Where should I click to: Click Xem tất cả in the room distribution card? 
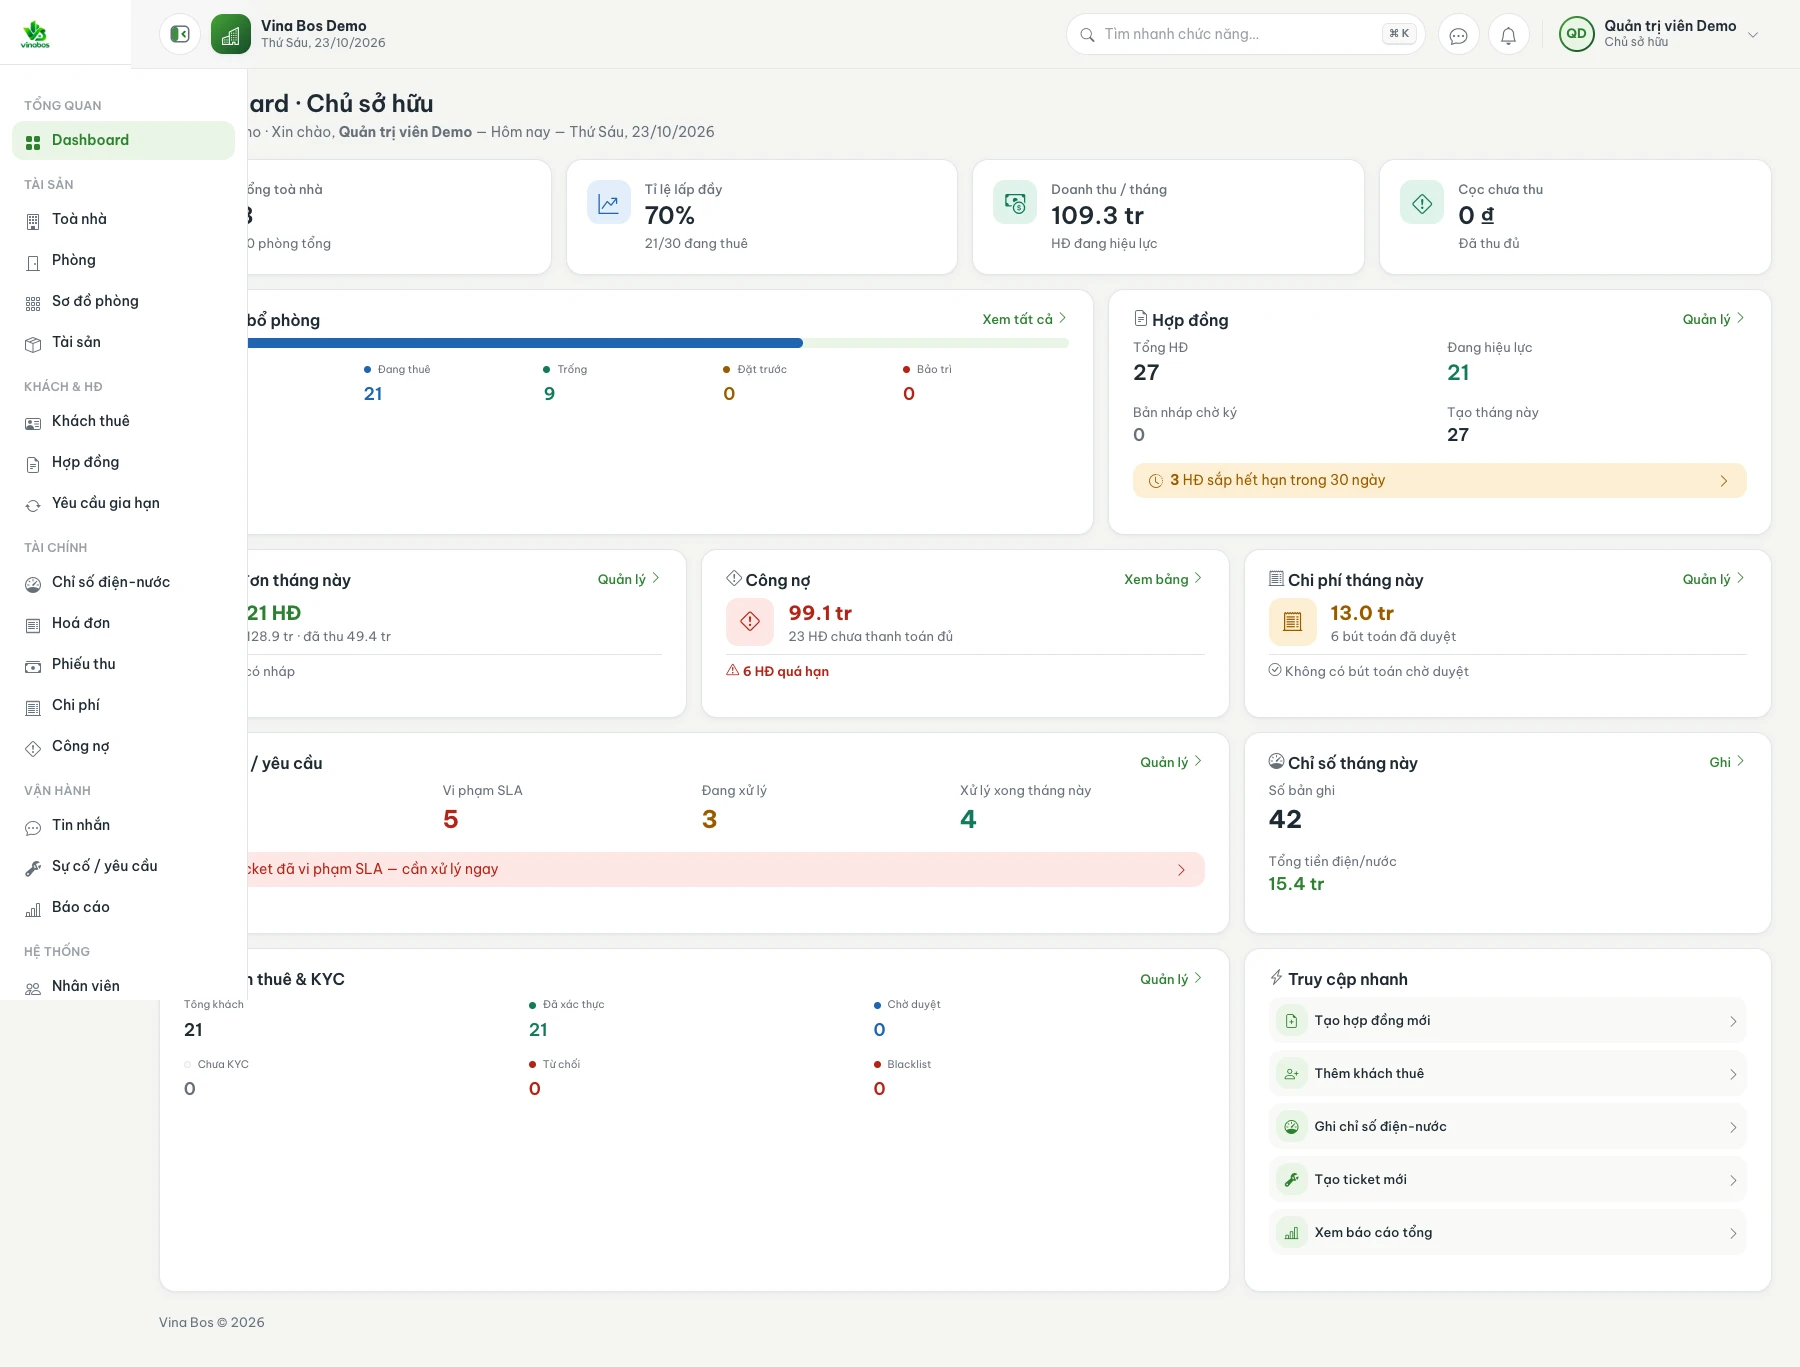point(1024,319)
